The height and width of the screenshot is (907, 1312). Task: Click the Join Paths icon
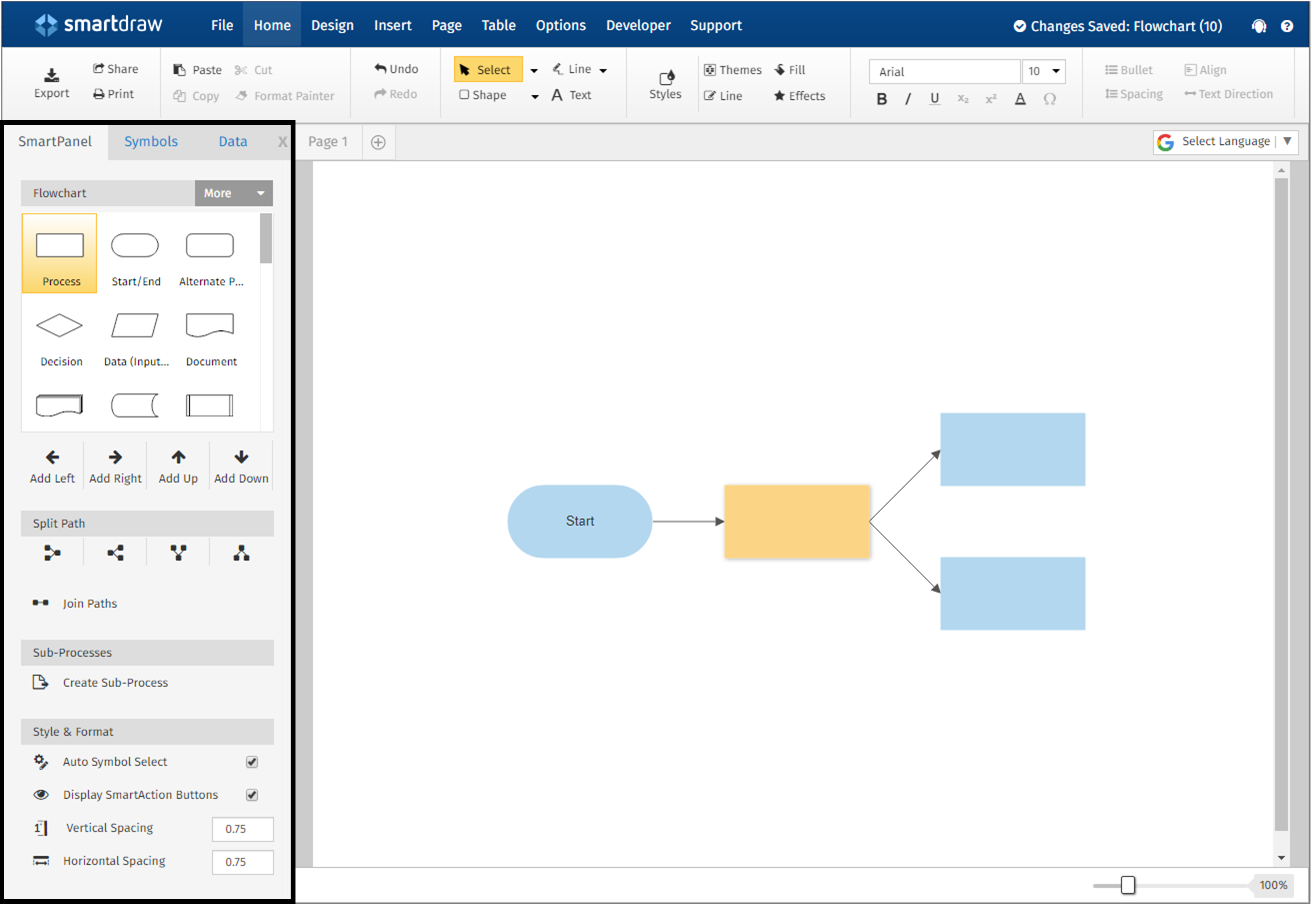[x=41, y=603]
